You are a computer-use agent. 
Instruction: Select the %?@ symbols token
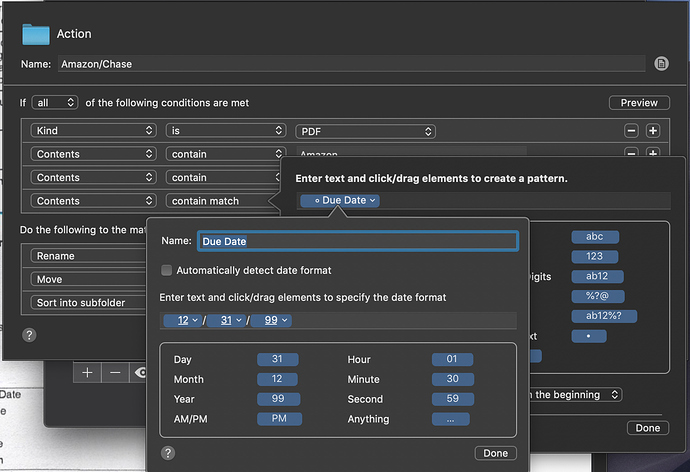(598, 296)
